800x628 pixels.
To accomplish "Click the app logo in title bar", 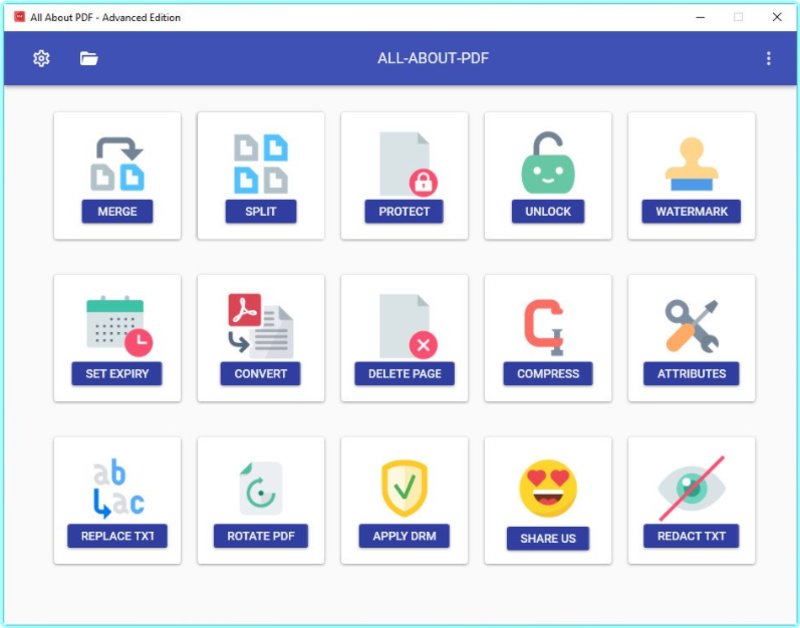I will click(x=19, y=17).
